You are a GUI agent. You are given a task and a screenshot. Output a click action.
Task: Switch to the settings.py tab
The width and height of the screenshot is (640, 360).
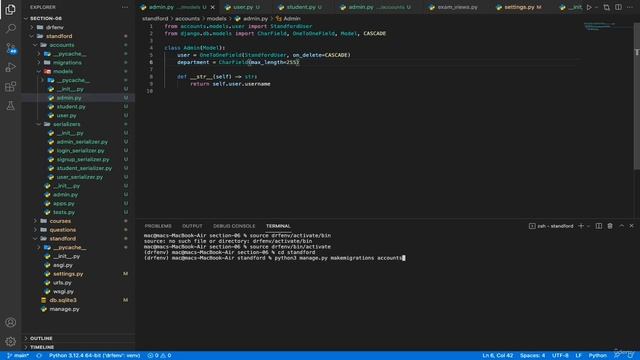[519, 7]
